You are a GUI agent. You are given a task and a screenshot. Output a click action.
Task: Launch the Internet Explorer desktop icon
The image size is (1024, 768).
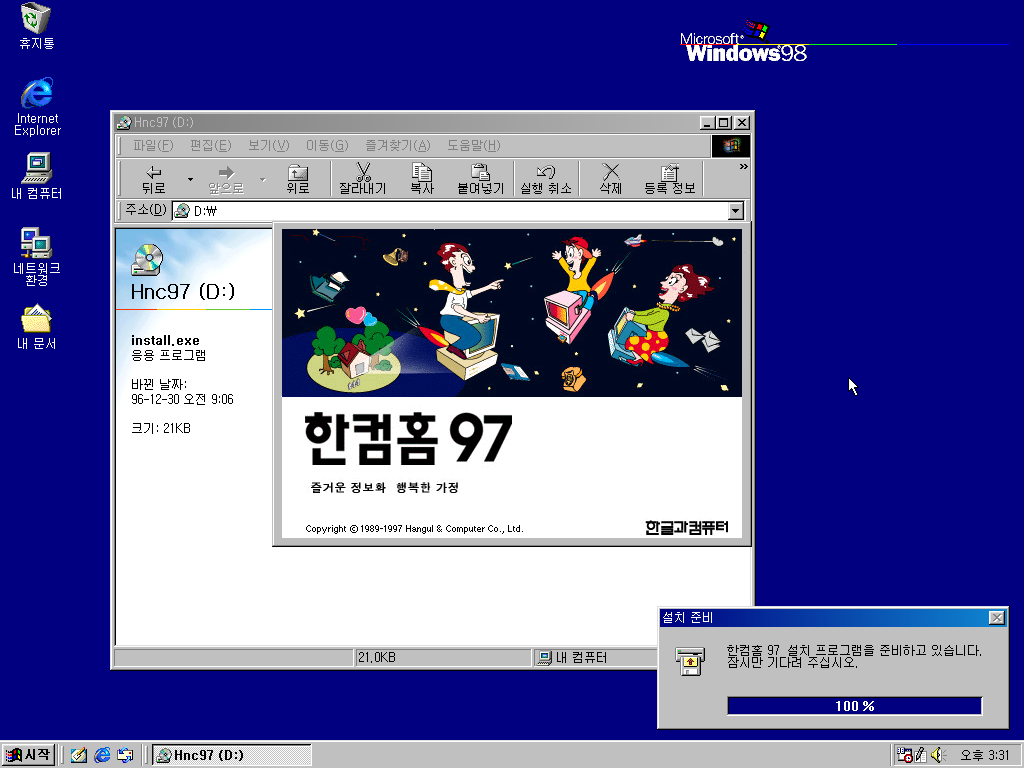click(37, 106)
